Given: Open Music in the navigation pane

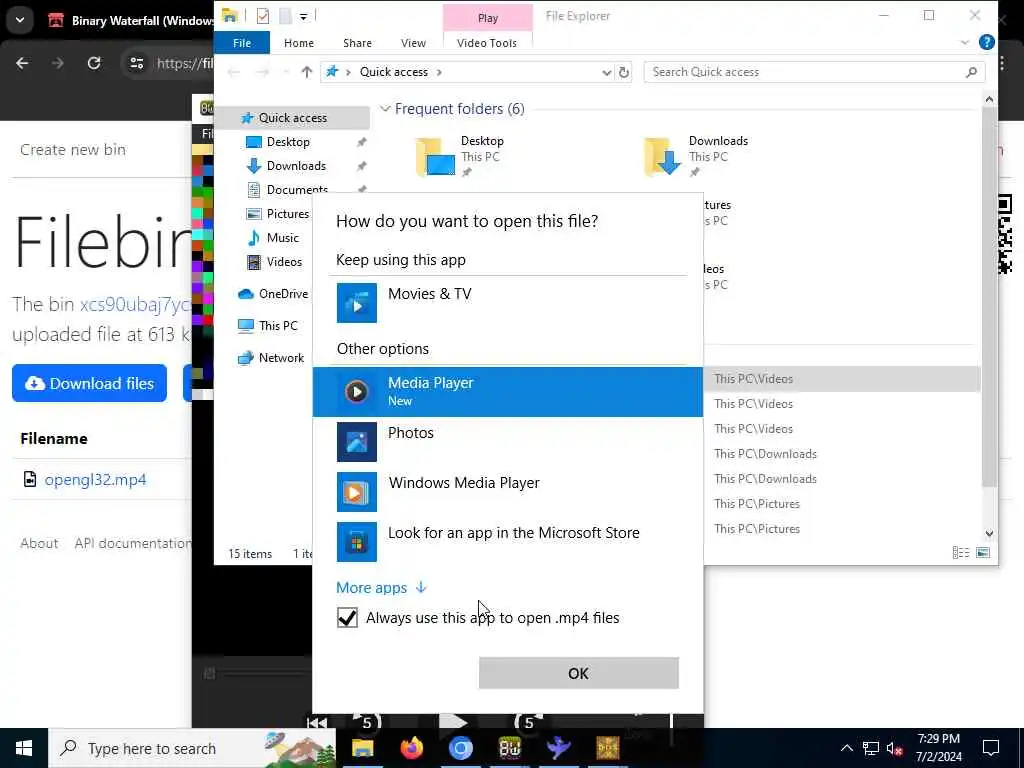Looking at the screenshot, I should pyautogui.click(x=282, y=238).
